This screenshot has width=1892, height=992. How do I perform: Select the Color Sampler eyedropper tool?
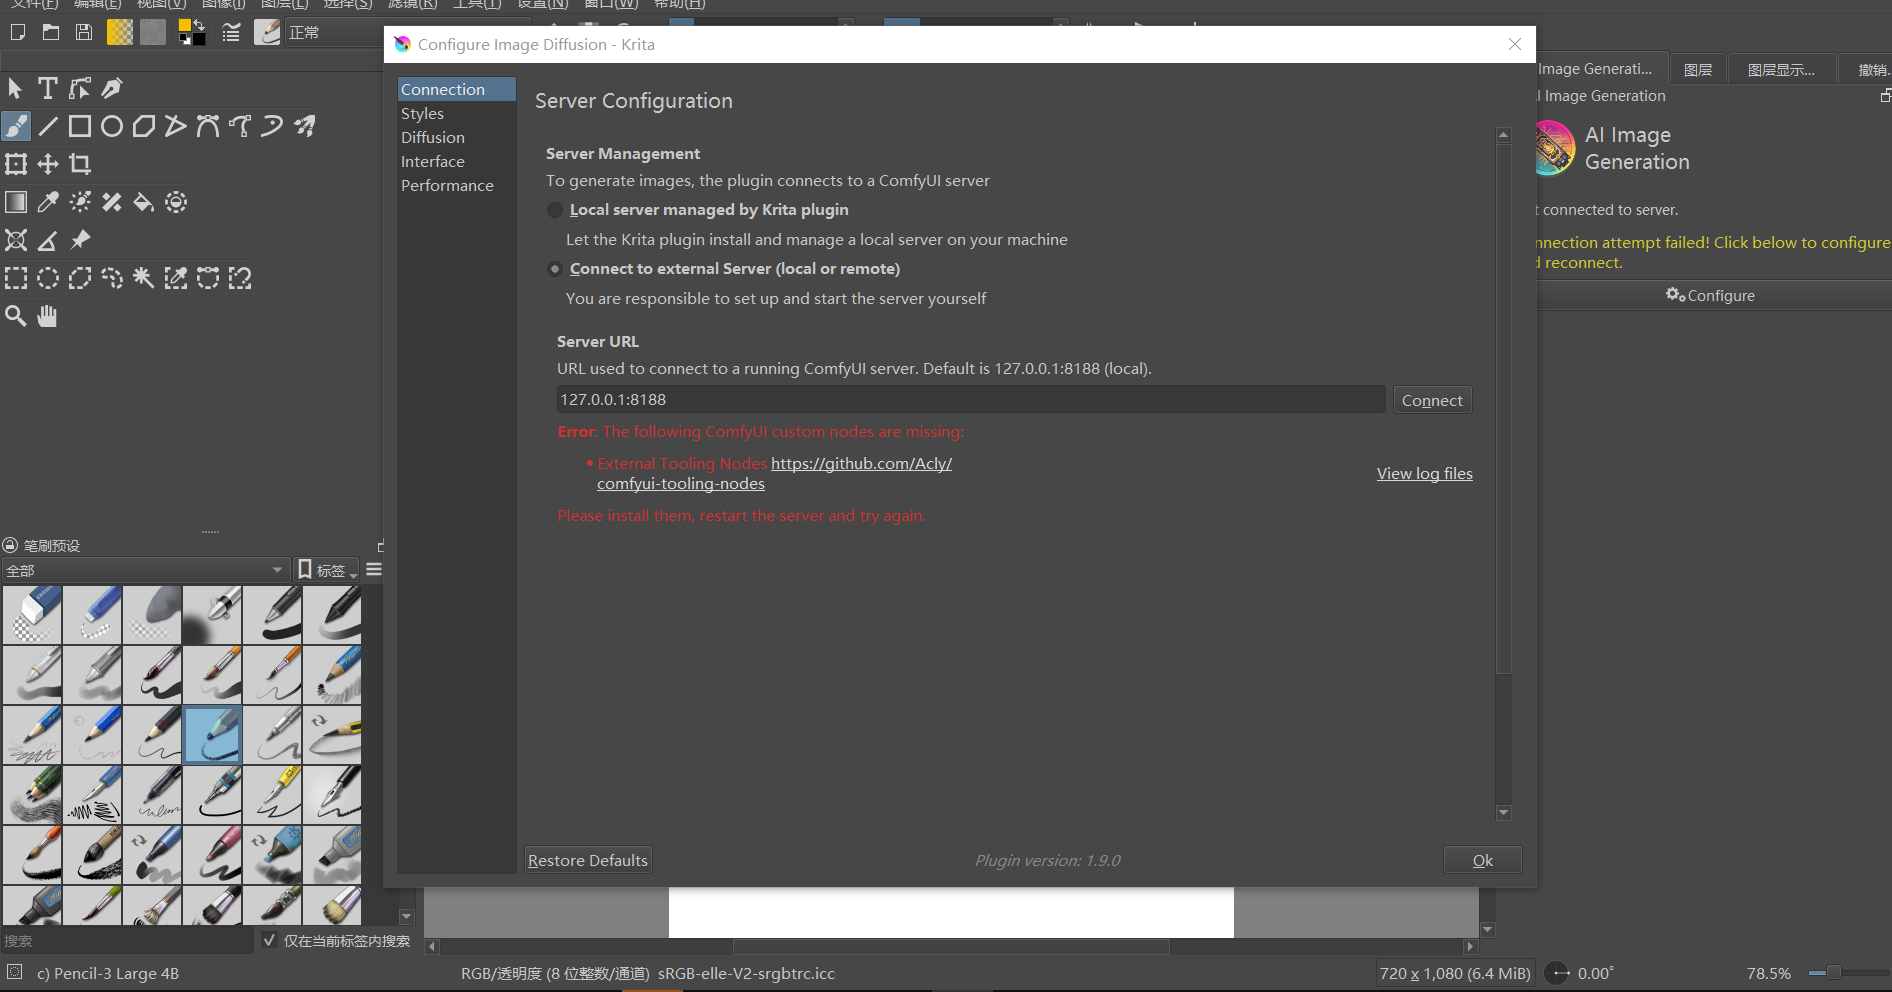[x=48, y=202]
